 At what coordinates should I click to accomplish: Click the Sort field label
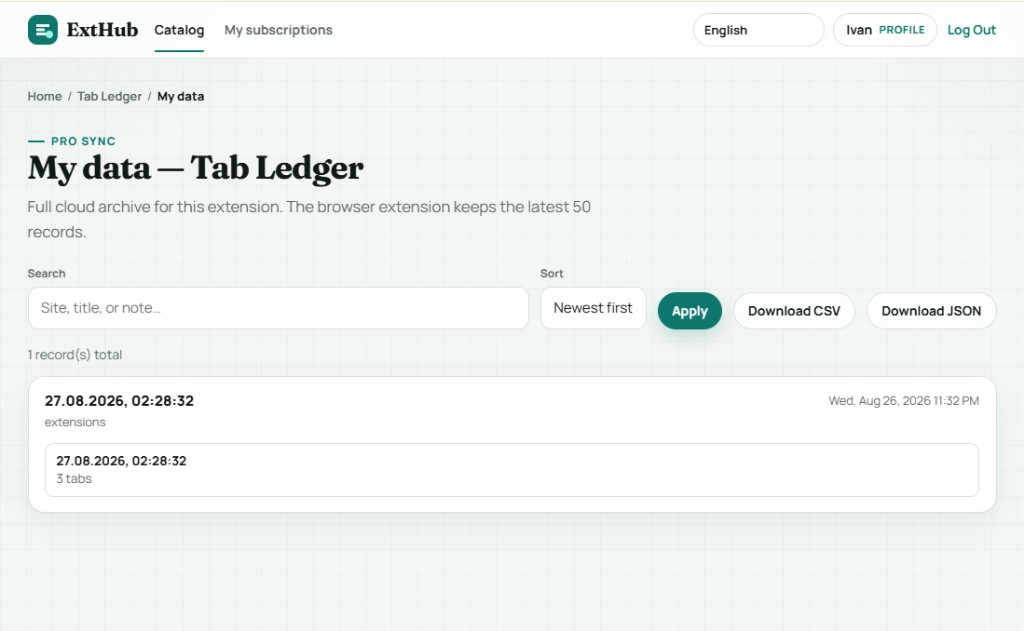[552, 274]
